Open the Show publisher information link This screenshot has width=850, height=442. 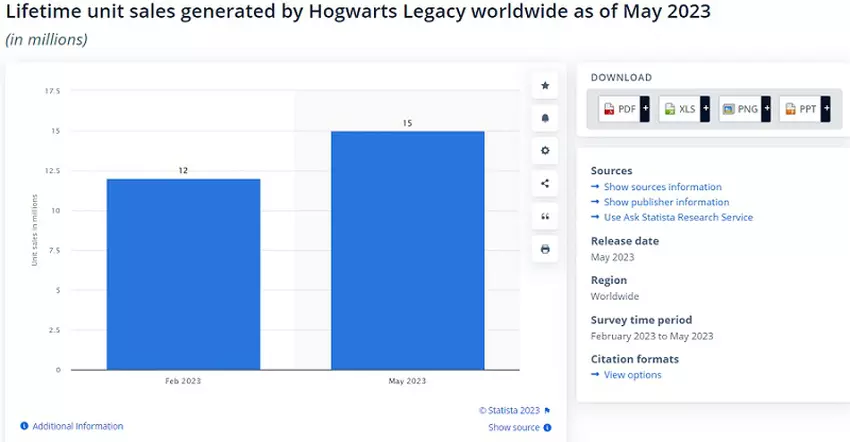click(x=666, y=202)
